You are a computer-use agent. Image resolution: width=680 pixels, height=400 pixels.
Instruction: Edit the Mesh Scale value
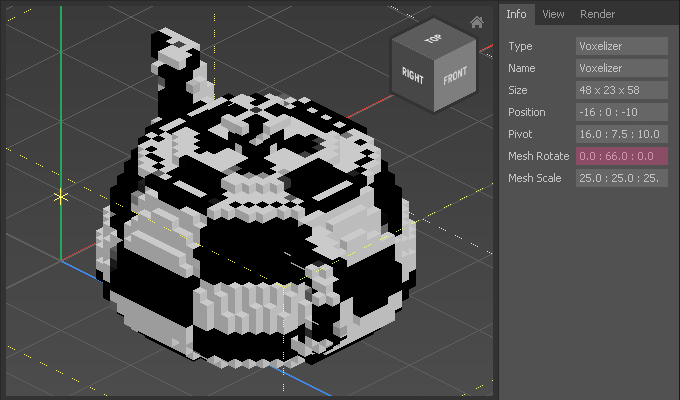(x=622, y=178)
